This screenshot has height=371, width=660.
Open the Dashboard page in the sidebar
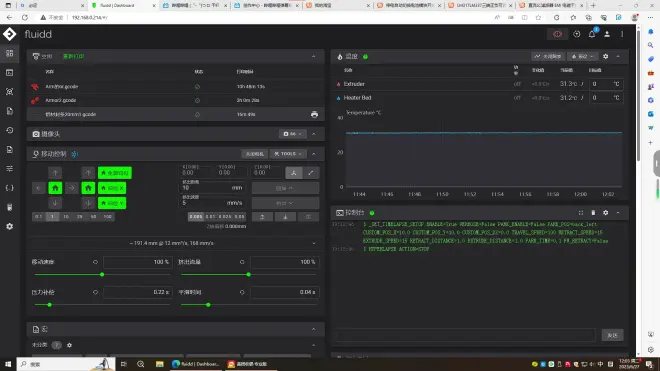(x=9, y=53)
